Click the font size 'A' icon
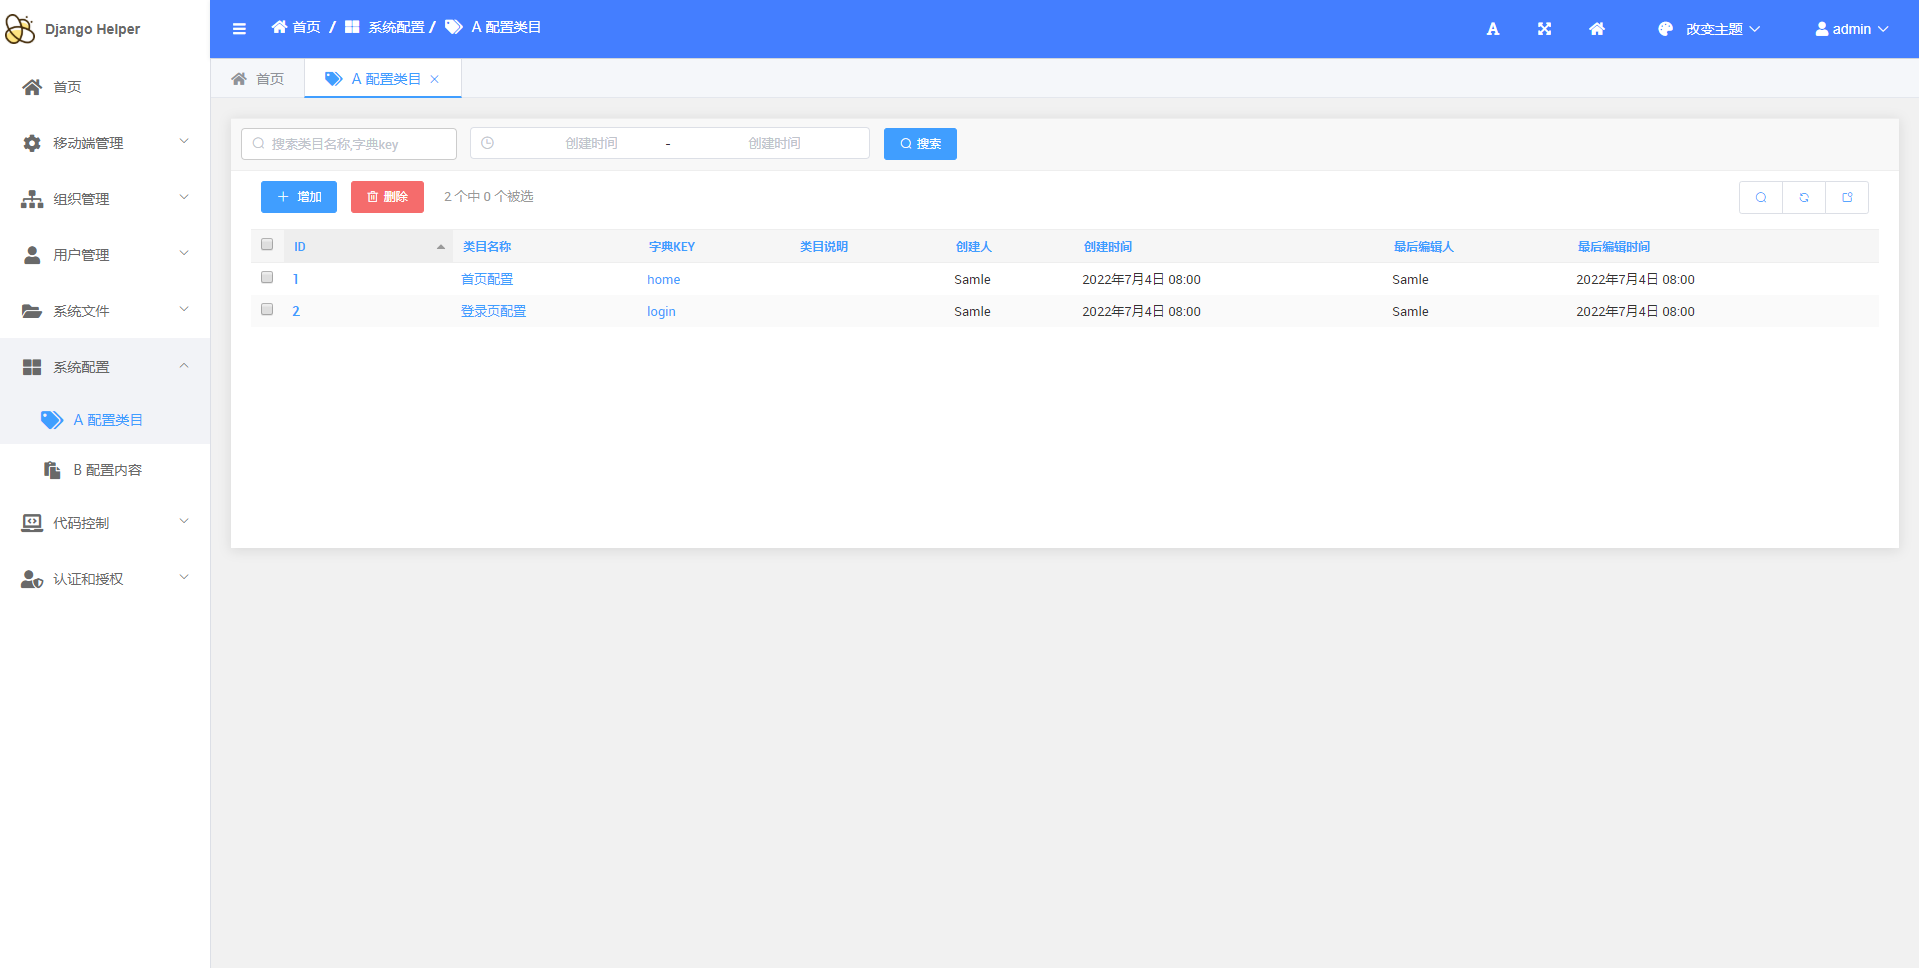The image size is (1919, 968). click(x=1492, y=29)
